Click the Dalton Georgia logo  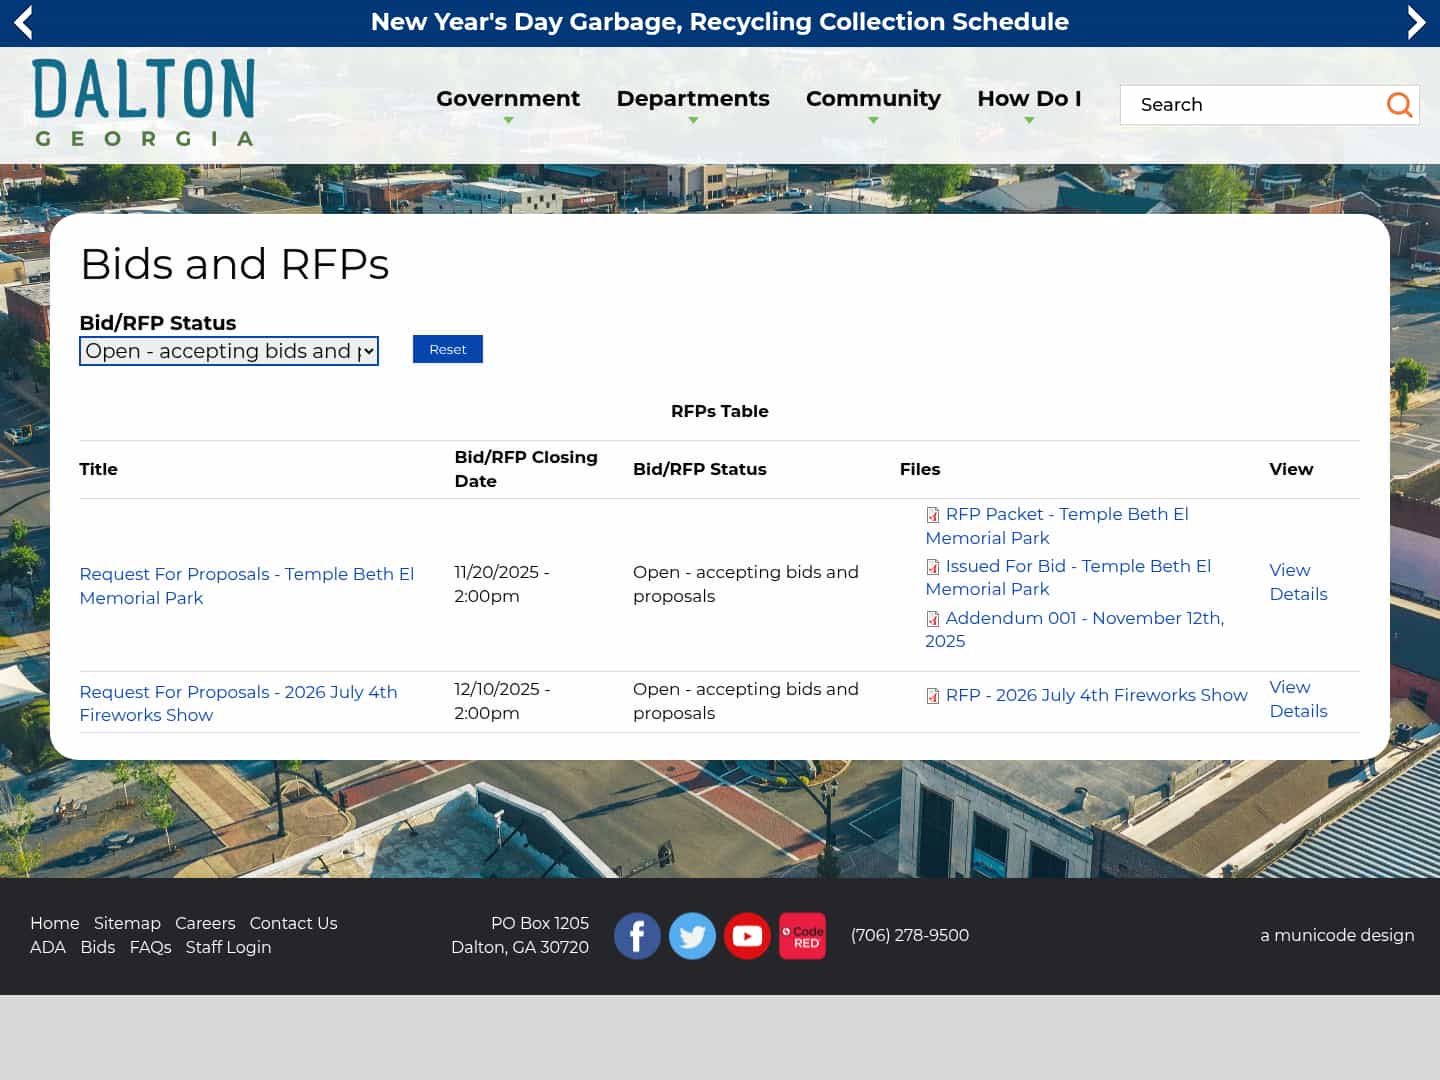[143, 102]
